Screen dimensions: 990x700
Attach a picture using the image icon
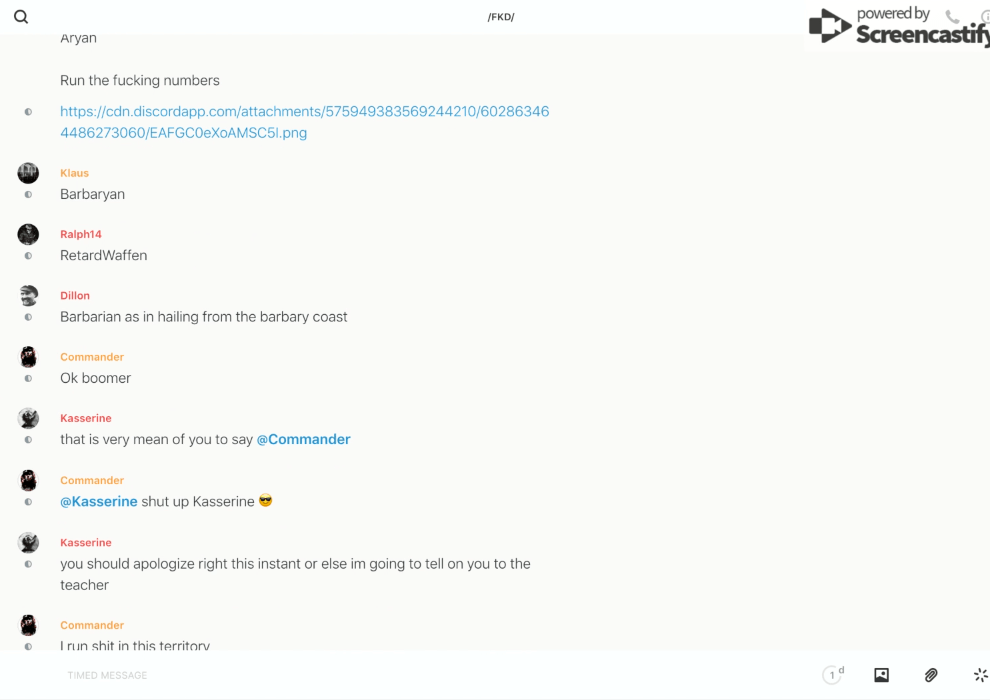click(881, 675)
